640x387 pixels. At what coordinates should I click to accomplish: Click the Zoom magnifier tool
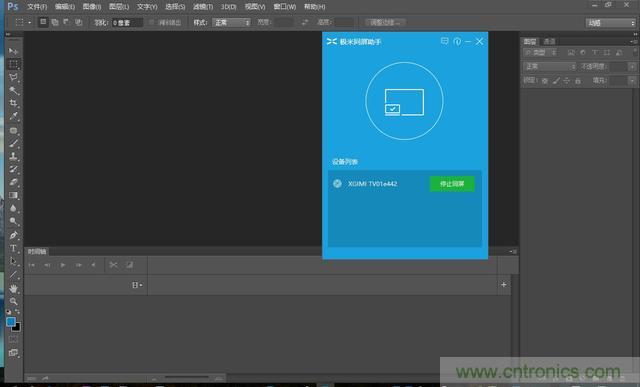(13, 302)
